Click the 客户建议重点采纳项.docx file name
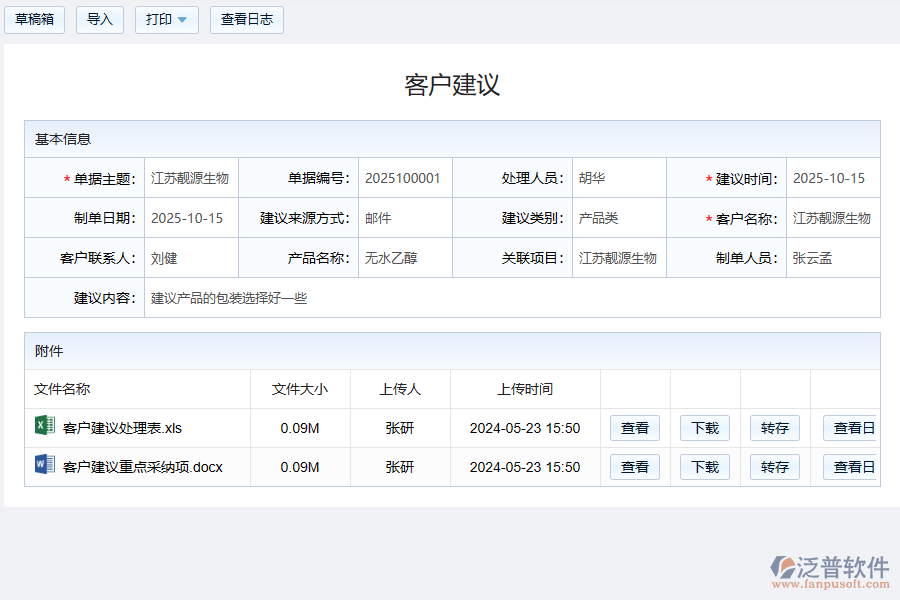The image size is (900, 600). coord(142,467)
